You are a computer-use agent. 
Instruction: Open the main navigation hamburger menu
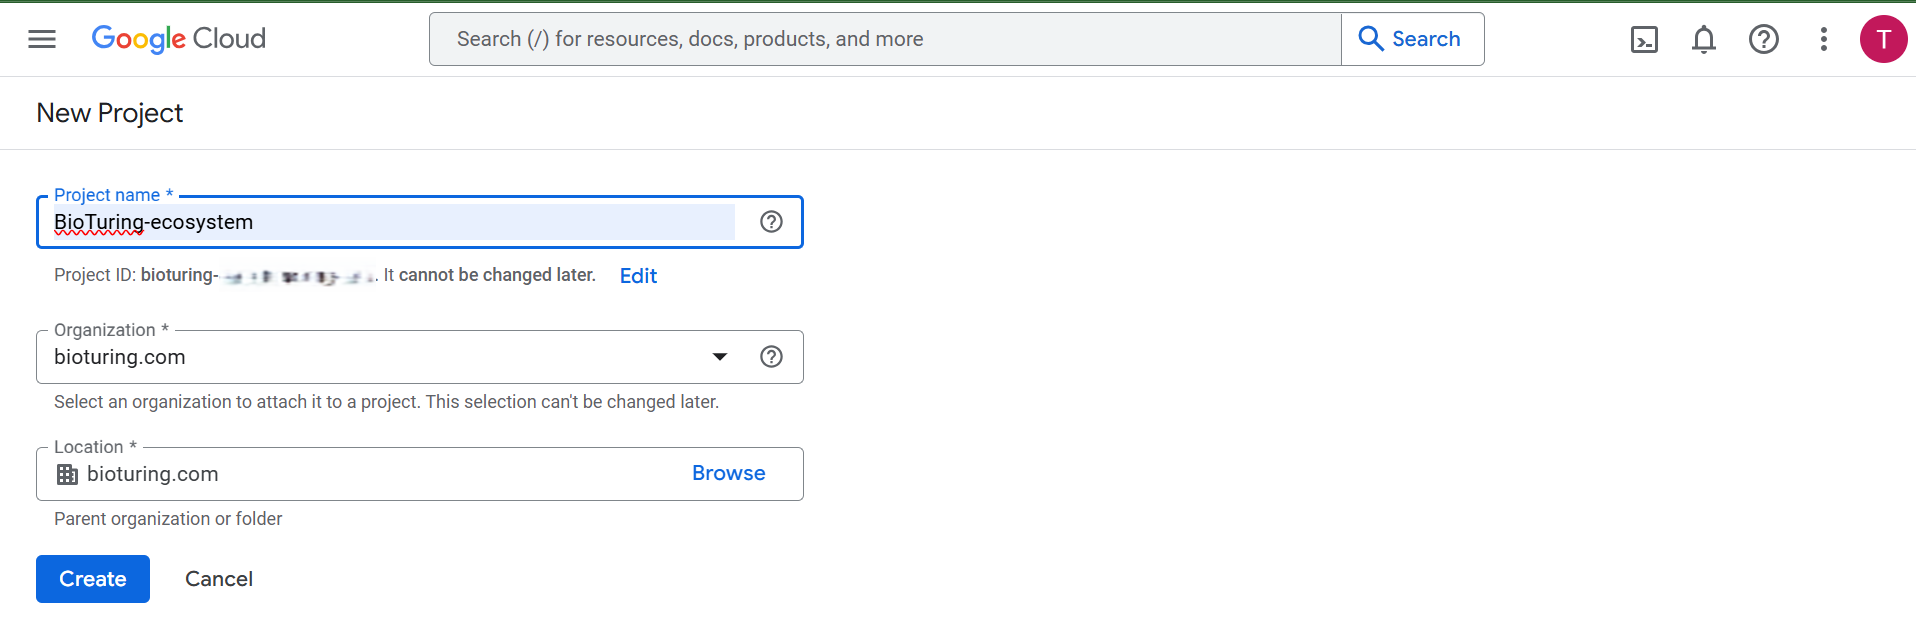click(x=42, y=39)
